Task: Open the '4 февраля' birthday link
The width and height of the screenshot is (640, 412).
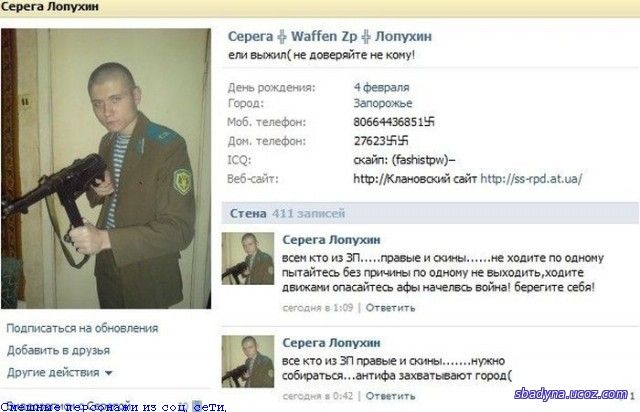Action: [381, 87]
